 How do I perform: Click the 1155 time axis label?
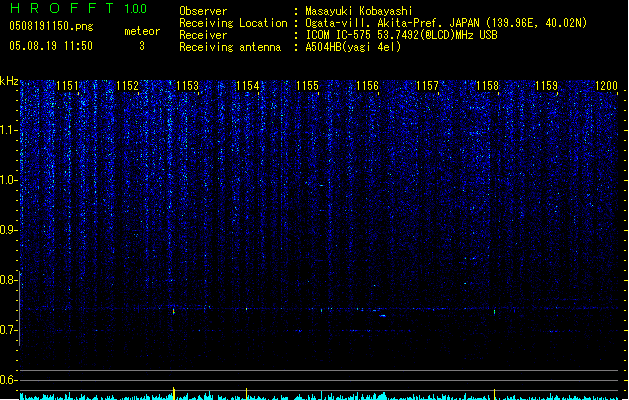[307, 85]
